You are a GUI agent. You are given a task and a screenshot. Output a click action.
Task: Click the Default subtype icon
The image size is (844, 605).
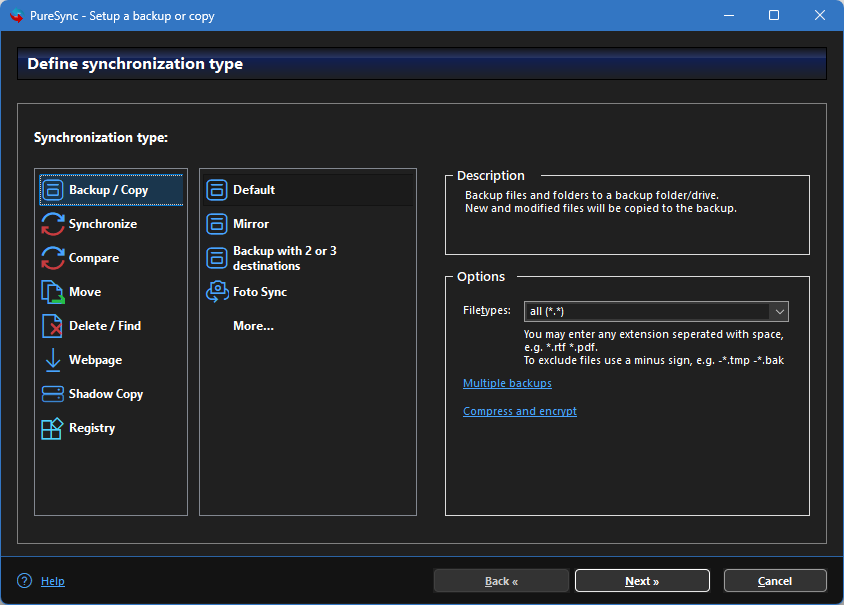[217, 190]
